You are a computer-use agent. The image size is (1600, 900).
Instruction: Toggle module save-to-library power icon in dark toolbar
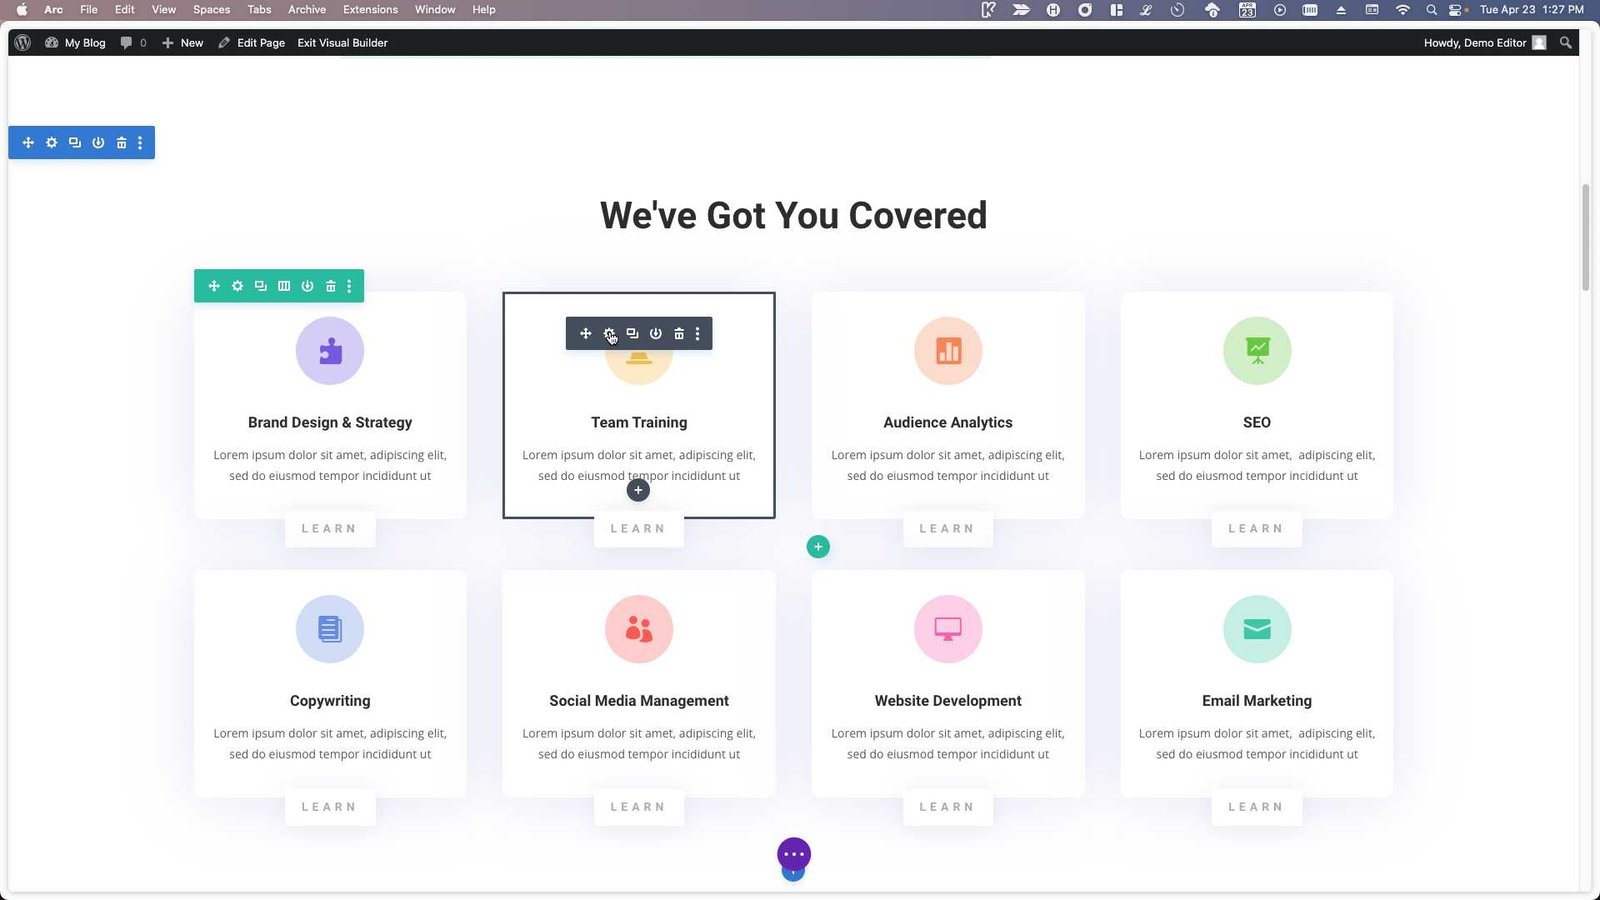[x=656, y=334]
